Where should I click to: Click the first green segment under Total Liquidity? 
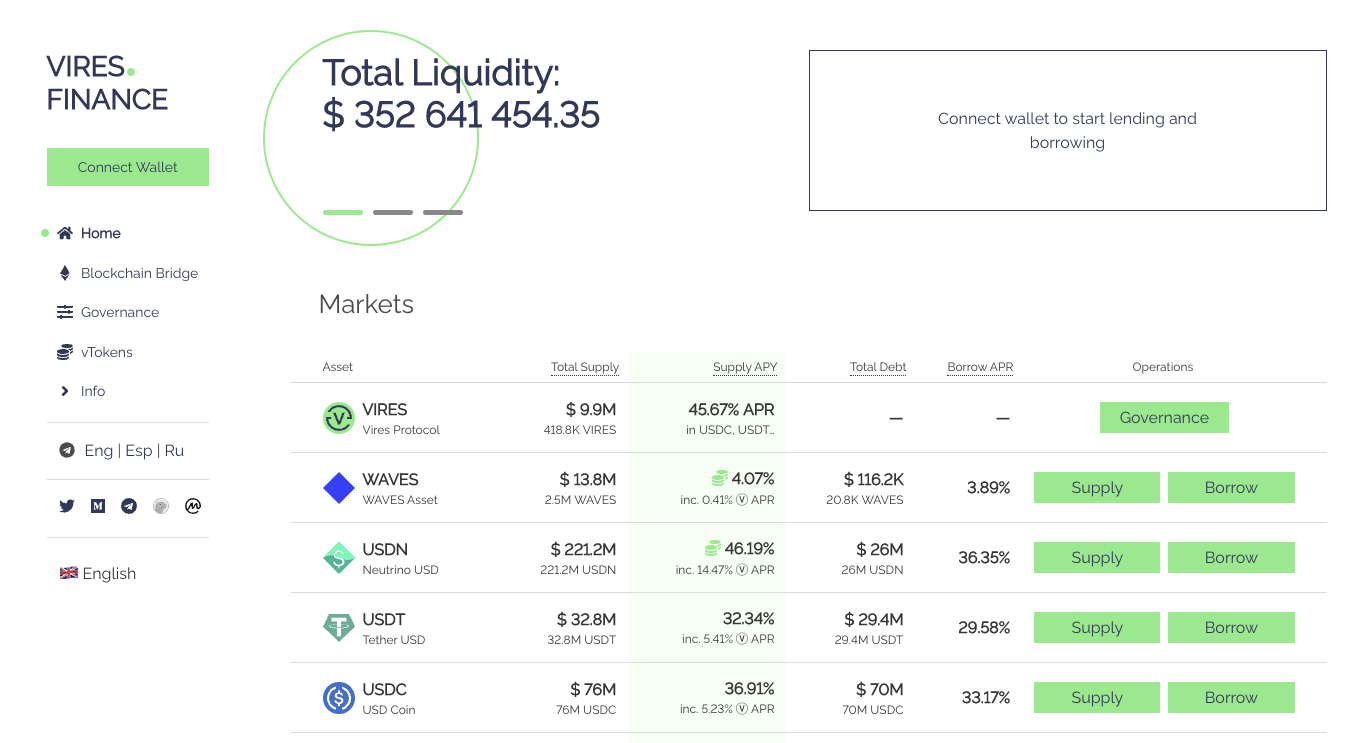(x=342, y=212)
